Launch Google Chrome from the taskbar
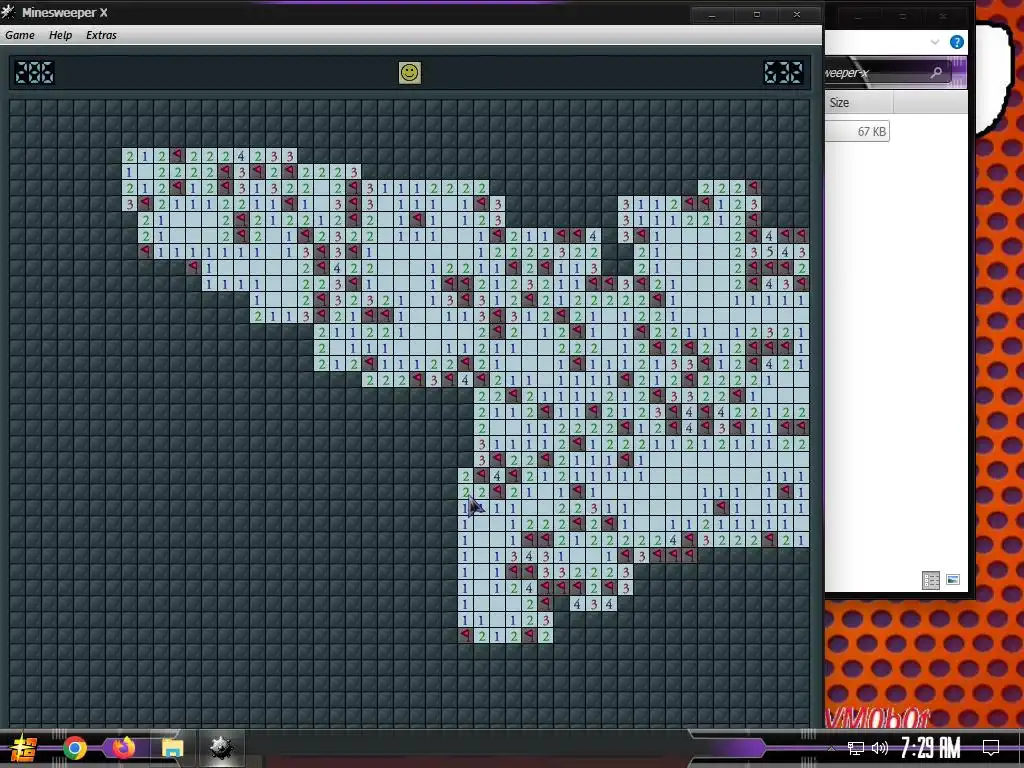 coord(74,748)
